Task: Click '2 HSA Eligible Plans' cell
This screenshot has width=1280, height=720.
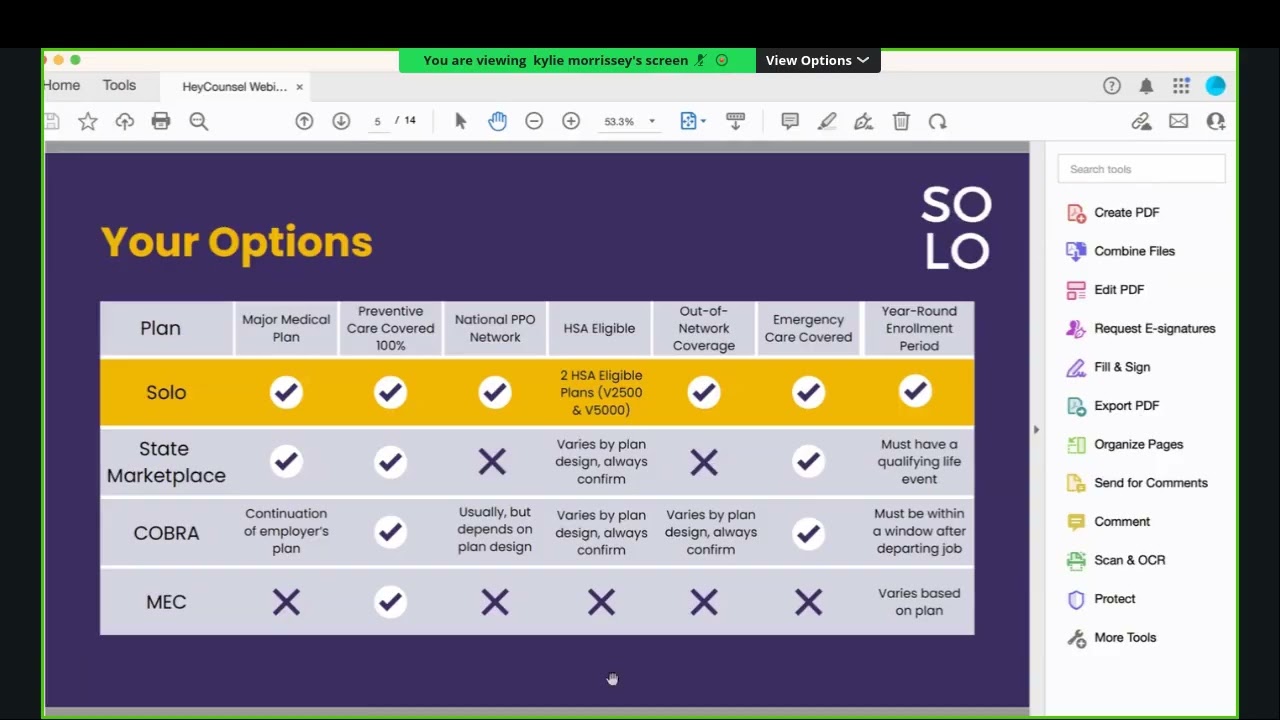Action: 601,393
